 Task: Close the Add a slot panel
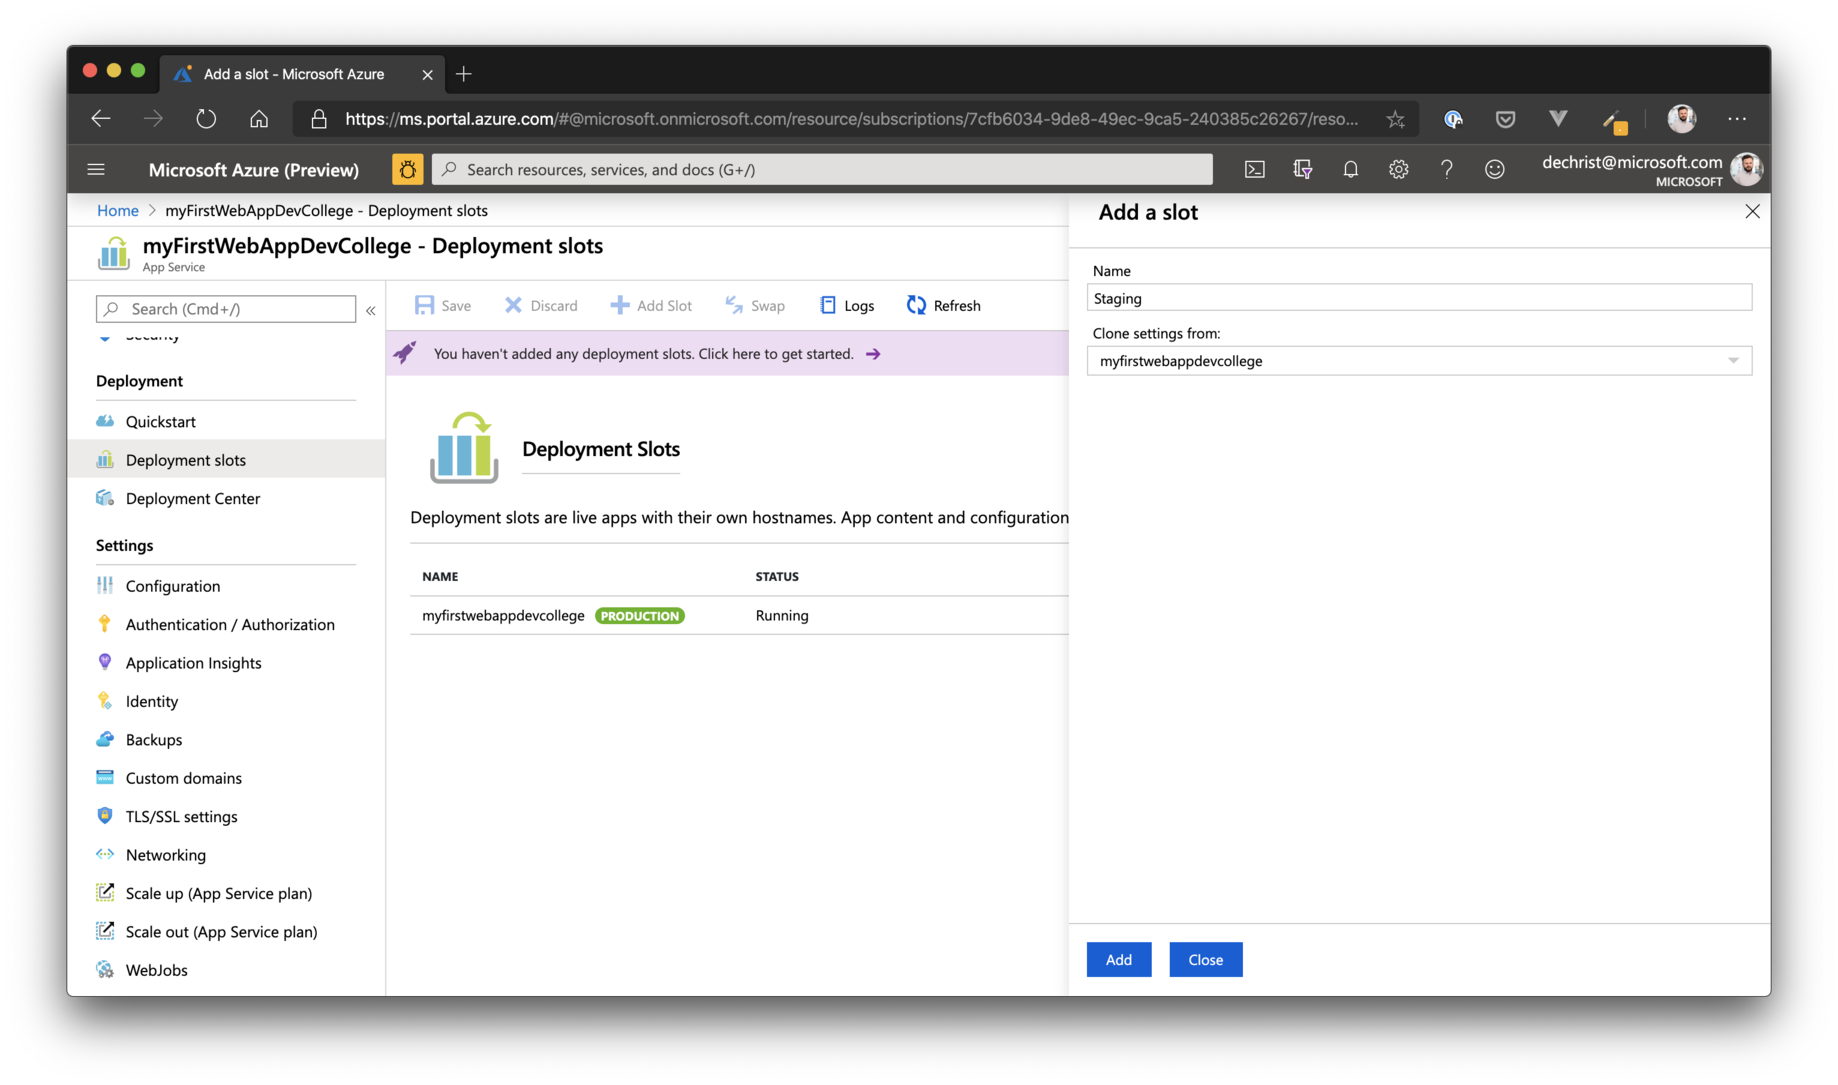(1752, 212)
